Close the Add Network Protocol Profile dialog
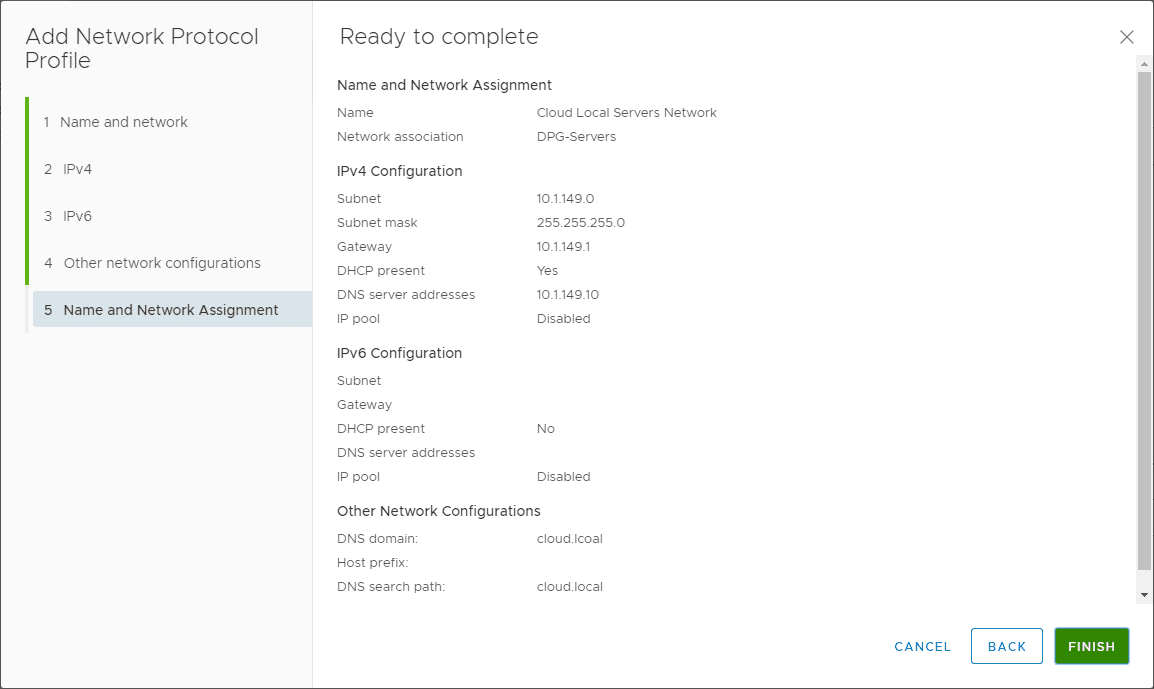1154x689 pixels. pos(1127,37)
